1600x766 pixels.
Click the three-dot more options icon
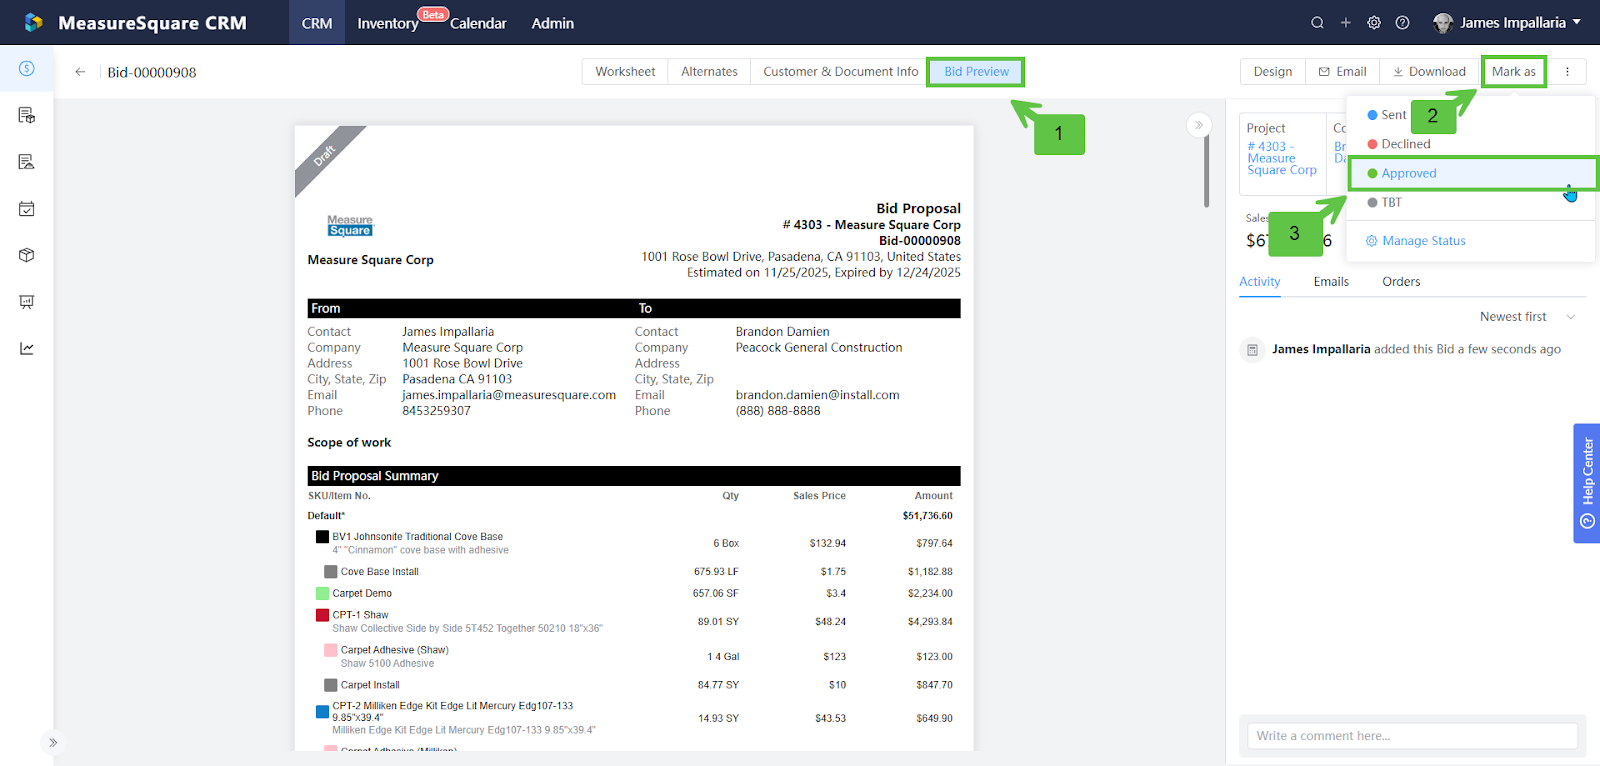1567,72
